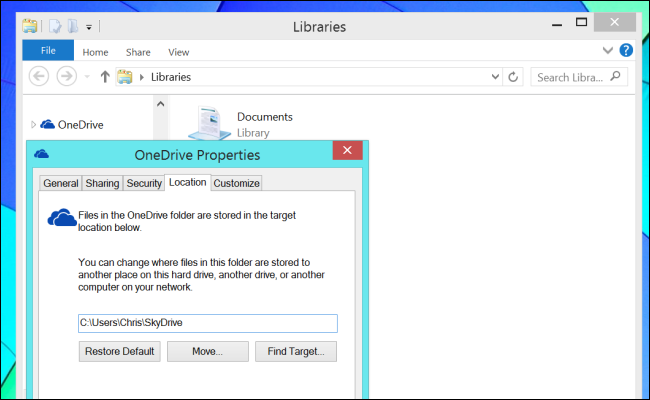Switch to the General tab

click(61, 183)
